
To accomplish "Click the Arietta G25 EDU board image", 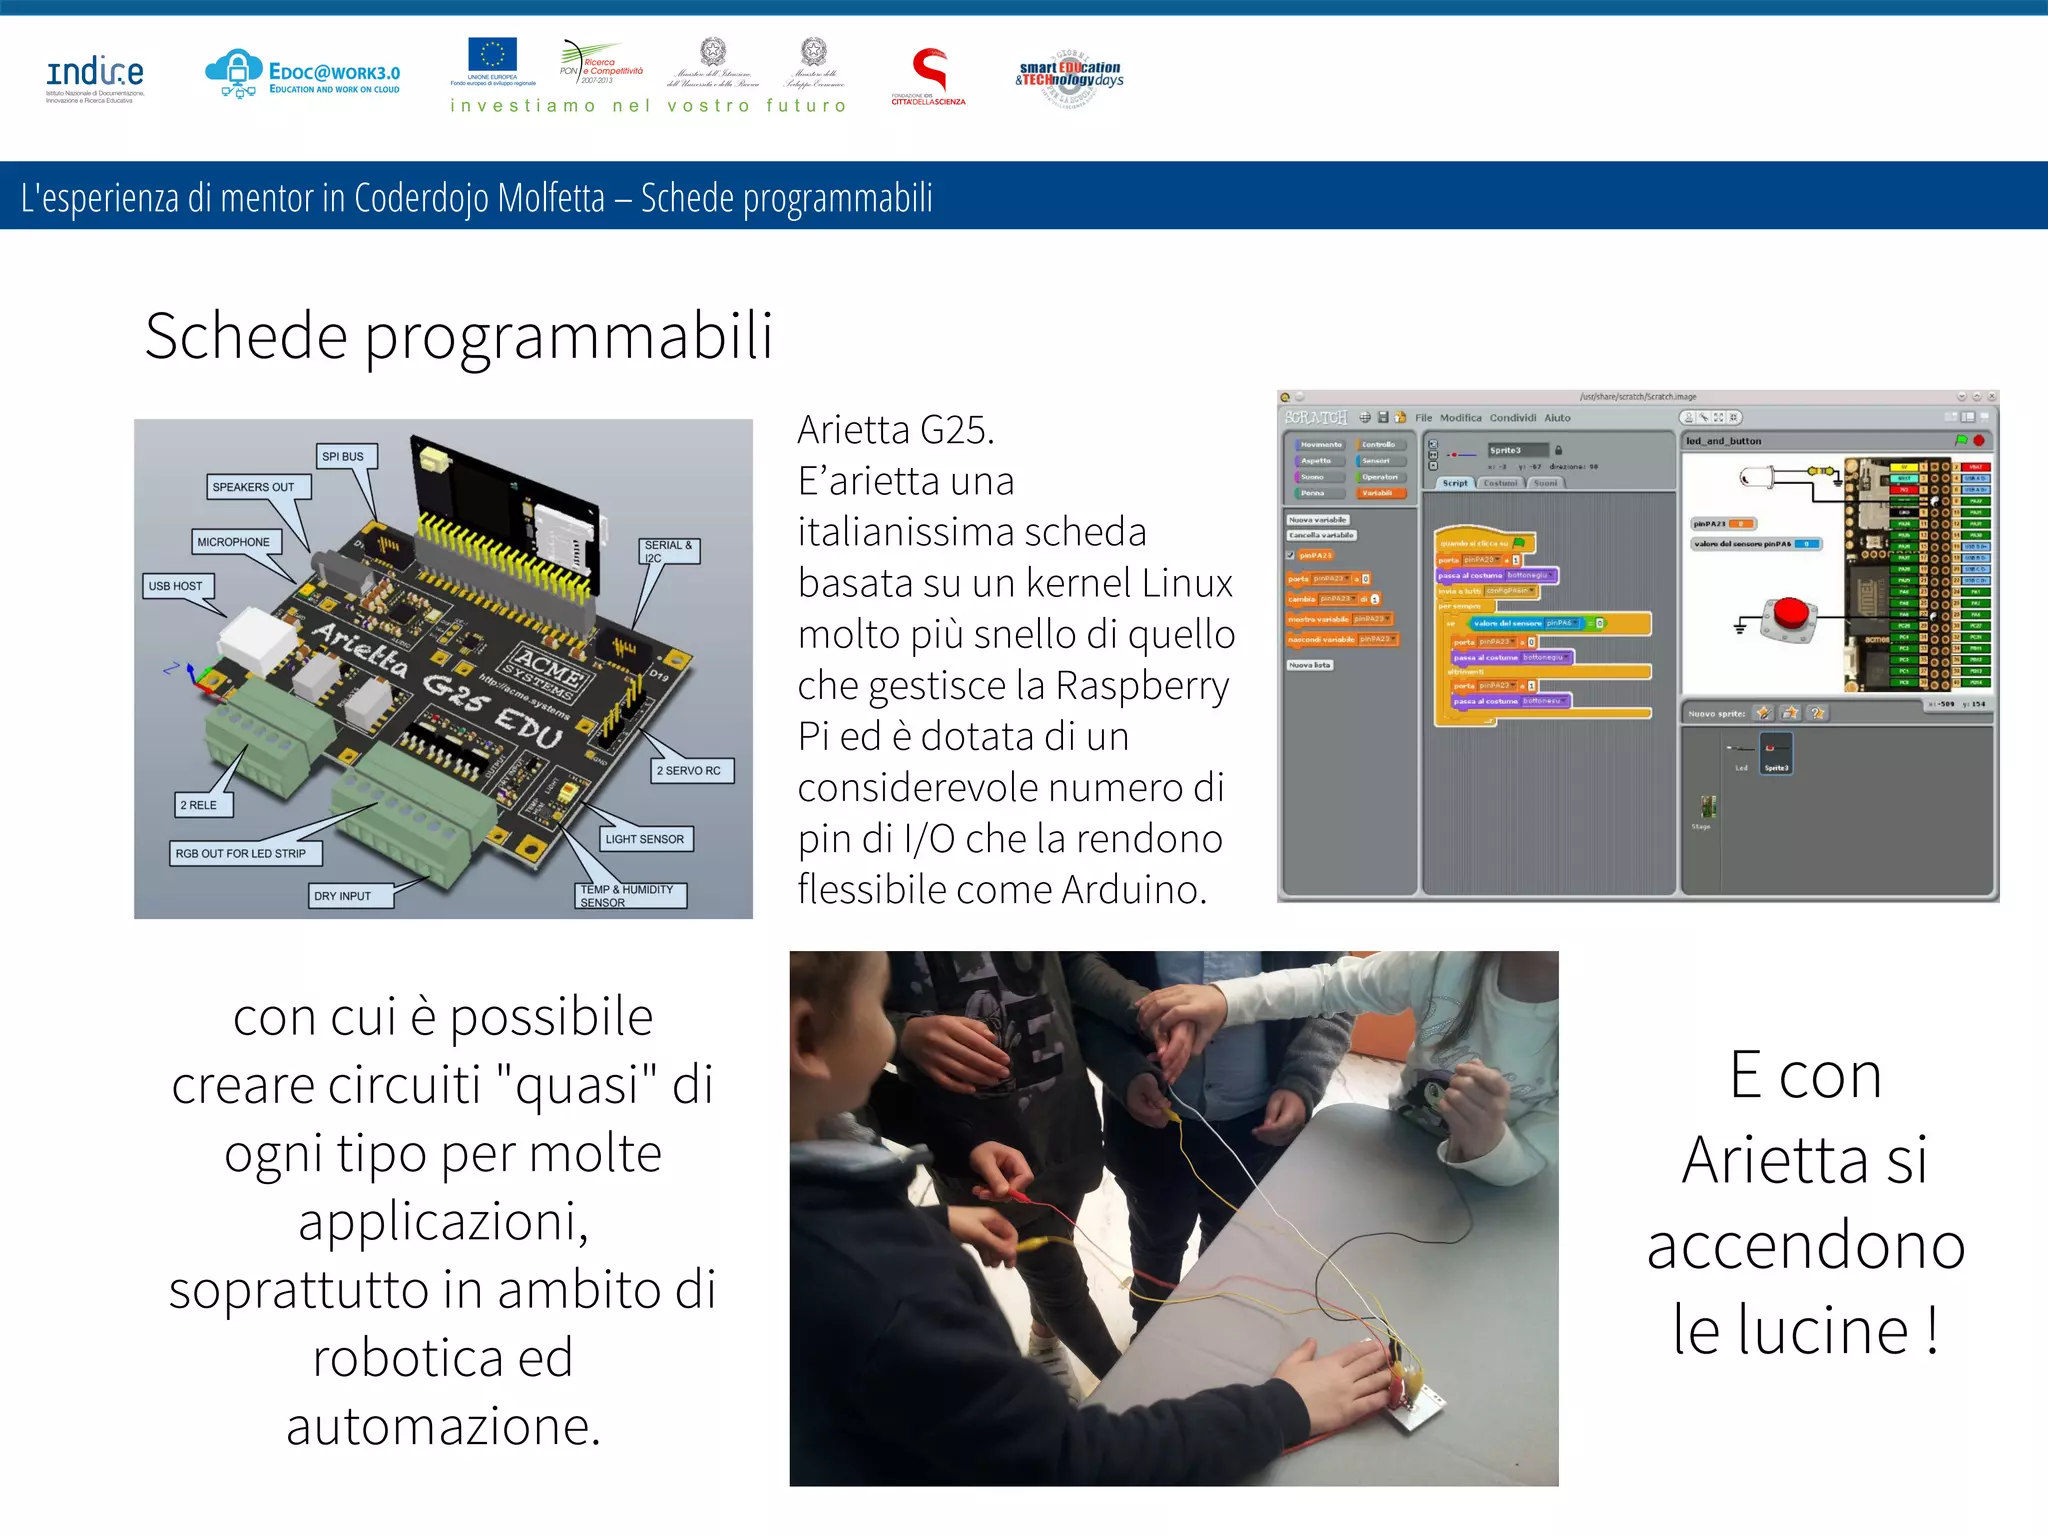I will pos(443,669).
